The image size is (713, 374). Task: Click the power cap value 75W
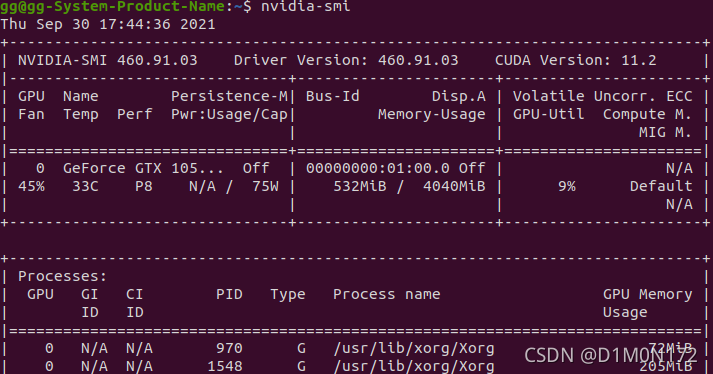(x=265, y=186)
